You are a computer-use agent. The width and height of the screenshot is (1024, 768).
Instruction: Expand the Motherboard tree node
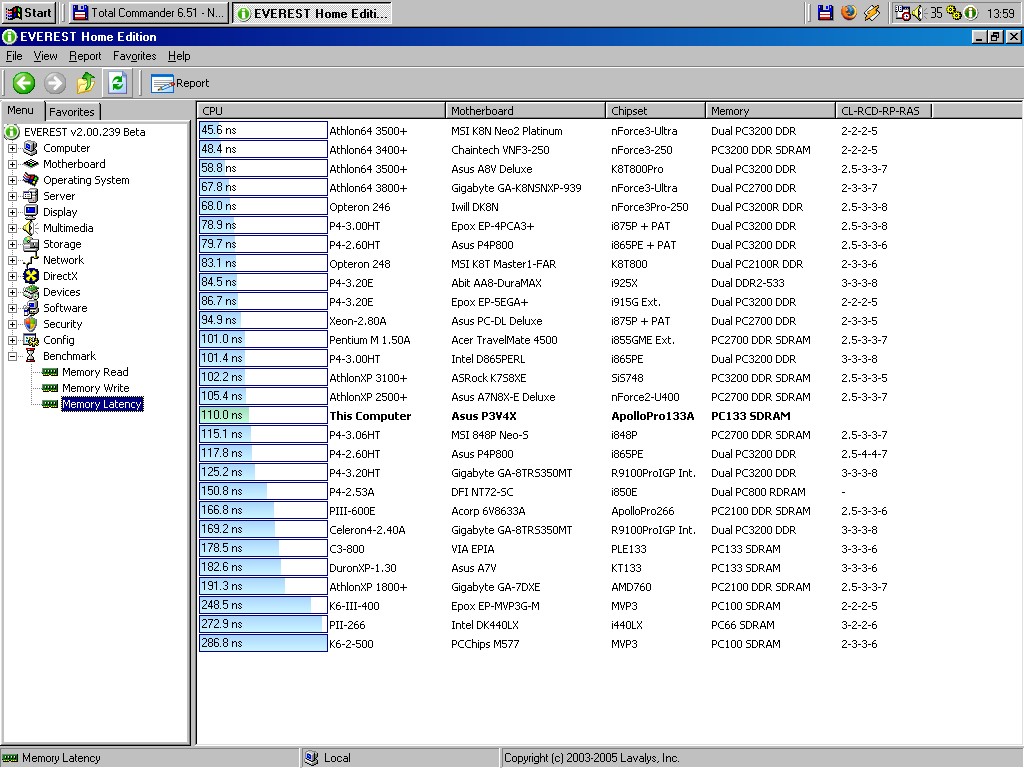point(12,164)
